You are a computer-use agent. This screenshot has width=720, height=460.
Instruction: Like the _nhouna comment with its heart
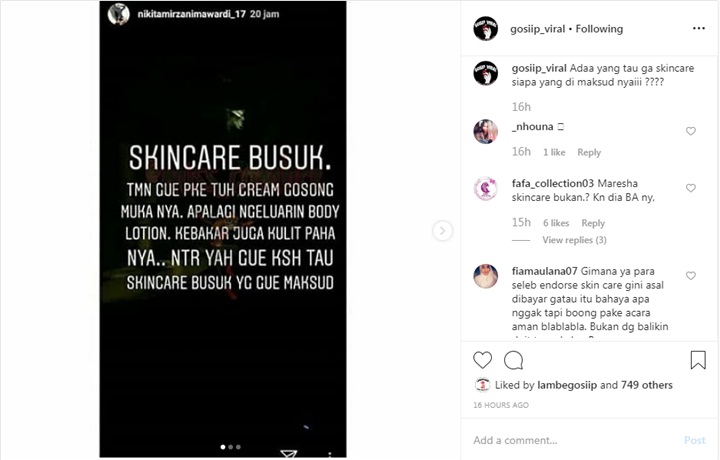(691, 131)
